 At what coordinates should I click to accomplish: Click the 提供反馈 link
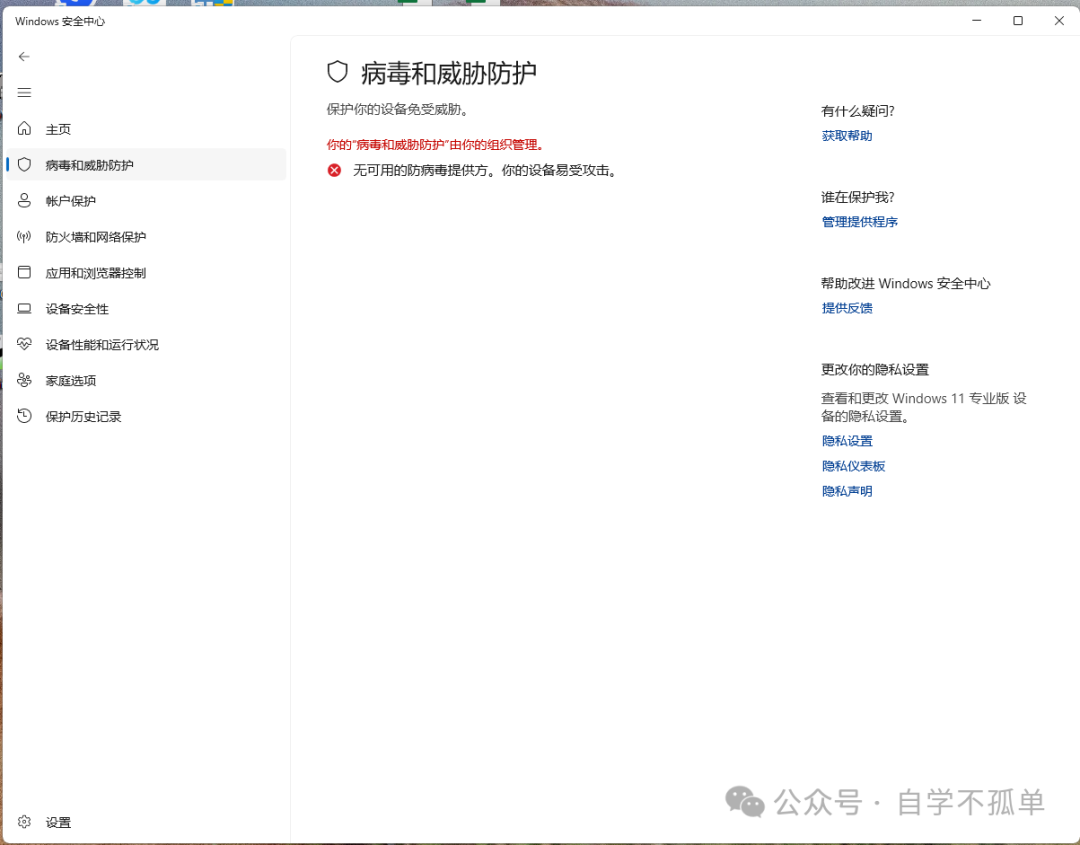pos(847,308)
